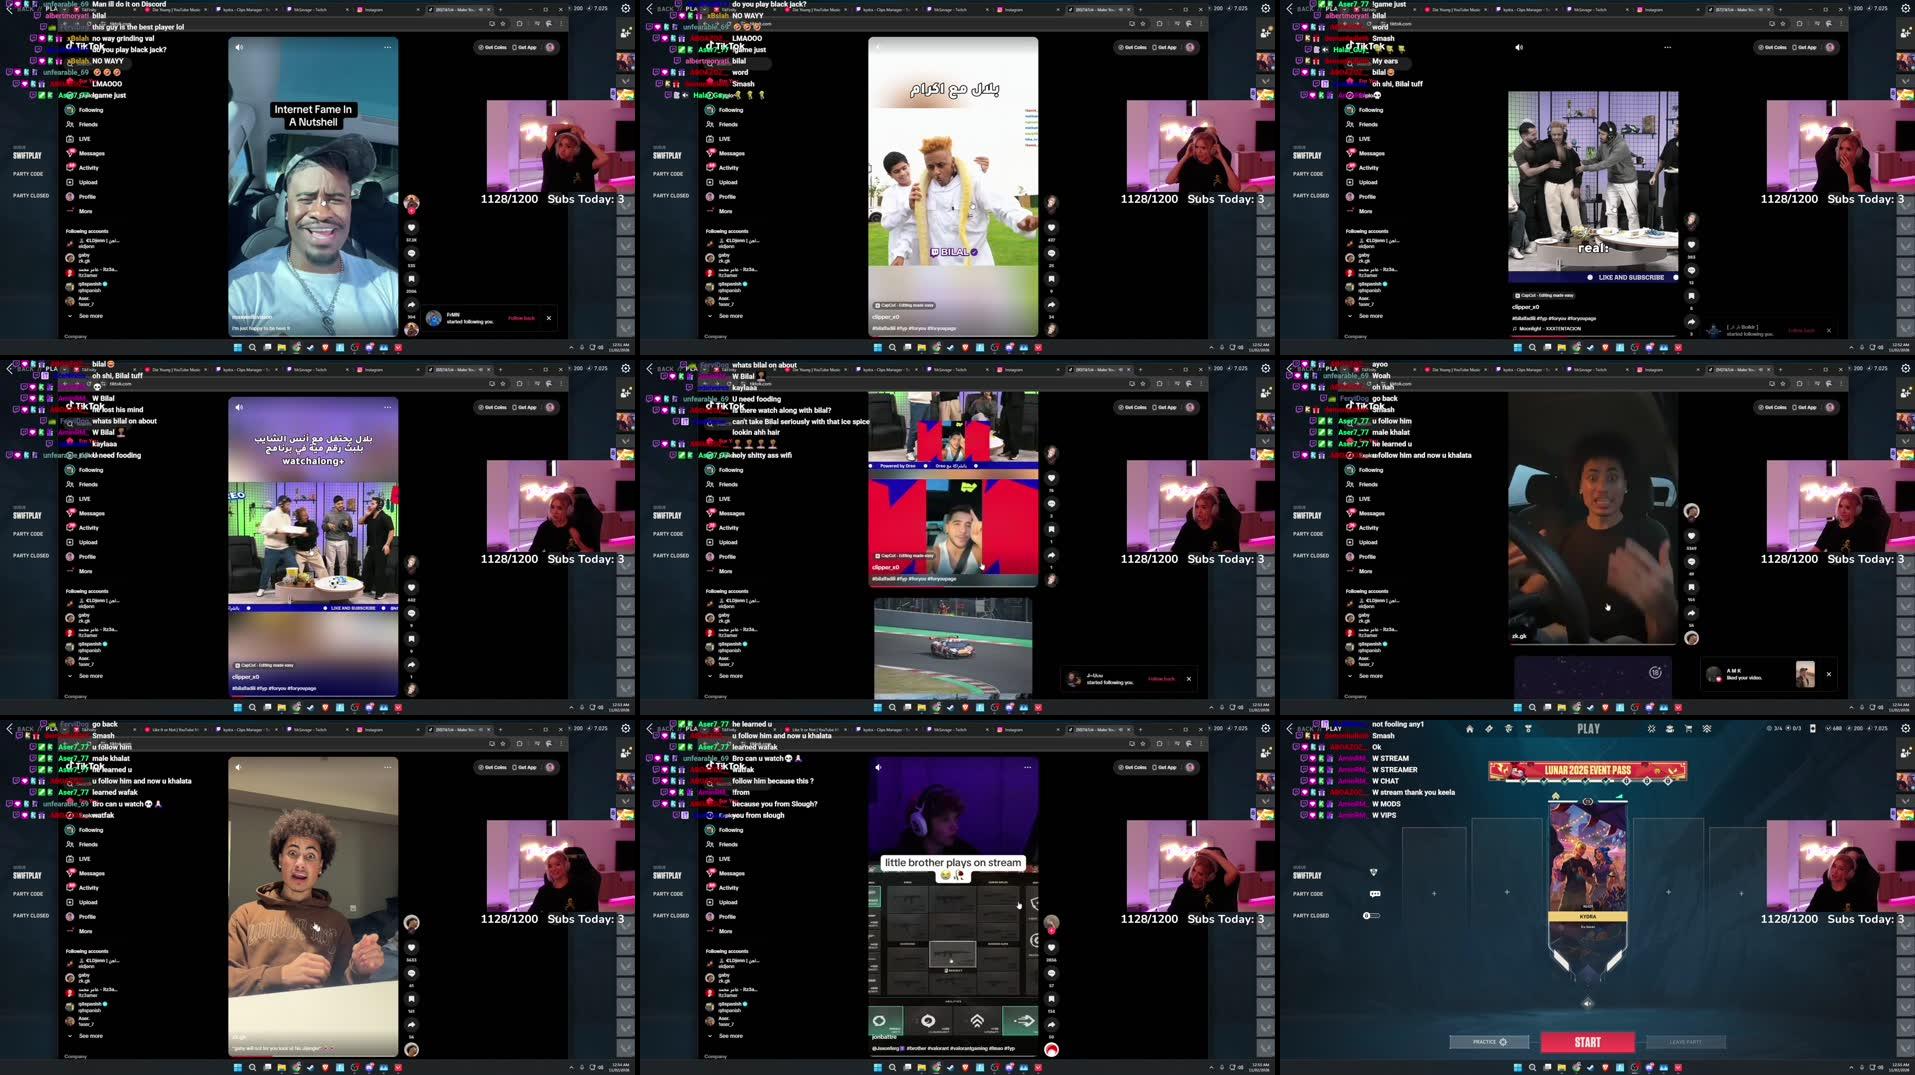Open the store cart icon in the Valorant lobby
Viewport: 1915px width, 1075px height.
(1688, 729)
